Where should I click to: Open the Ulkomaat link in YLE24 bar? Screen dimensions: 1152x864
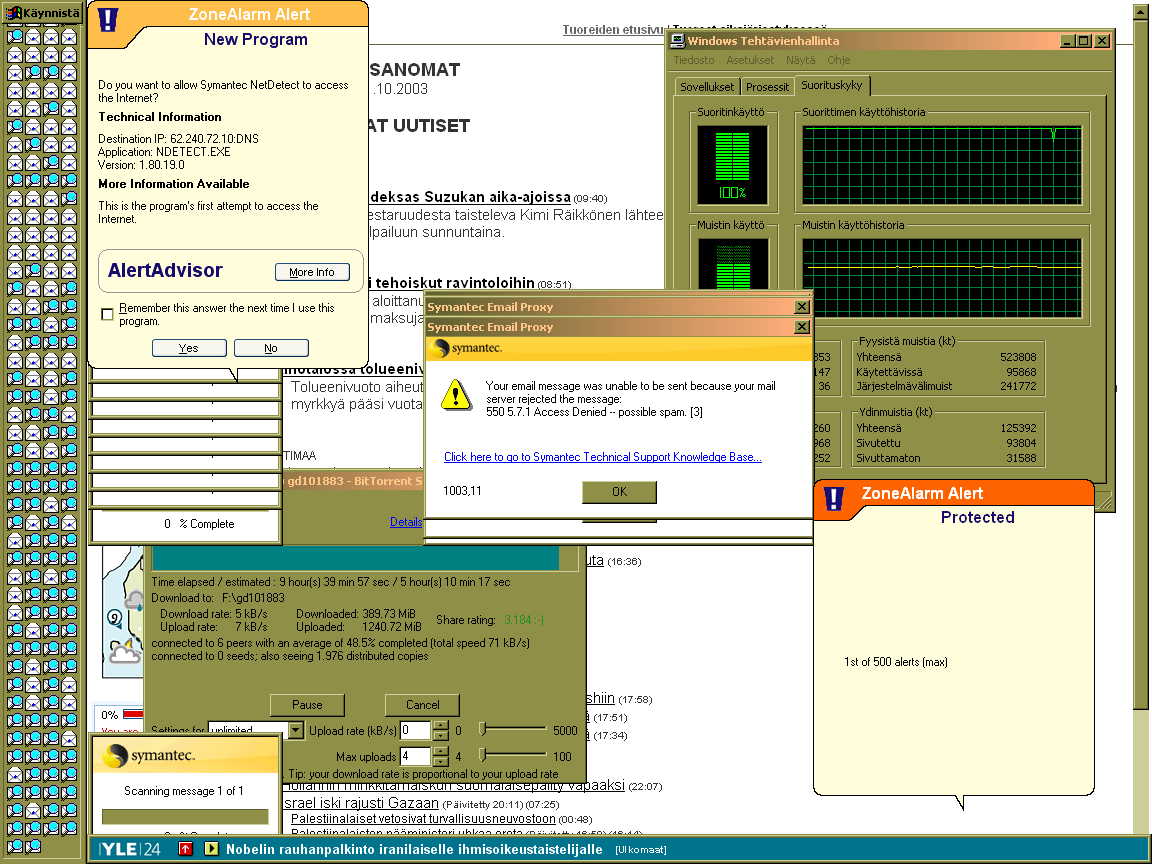point(641,850)
